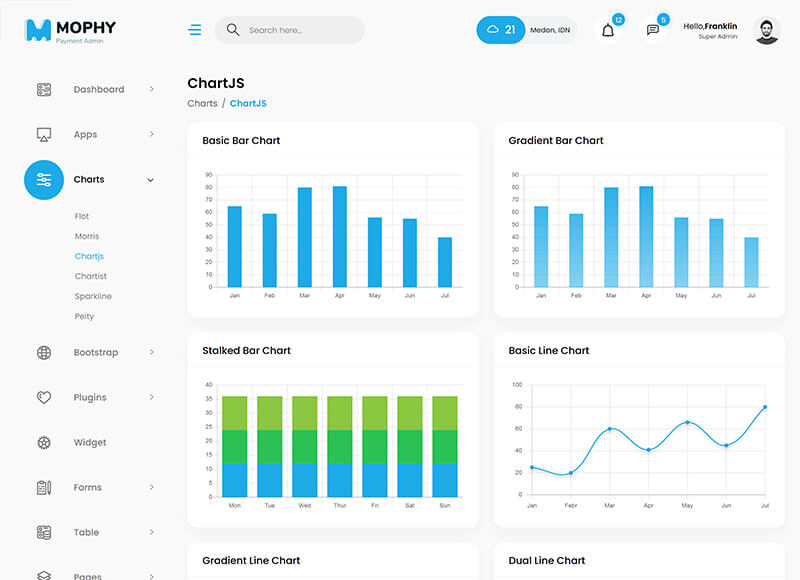Open the Chartist submenu item
Screen dimensions: 800x580
tap(90, 277)
